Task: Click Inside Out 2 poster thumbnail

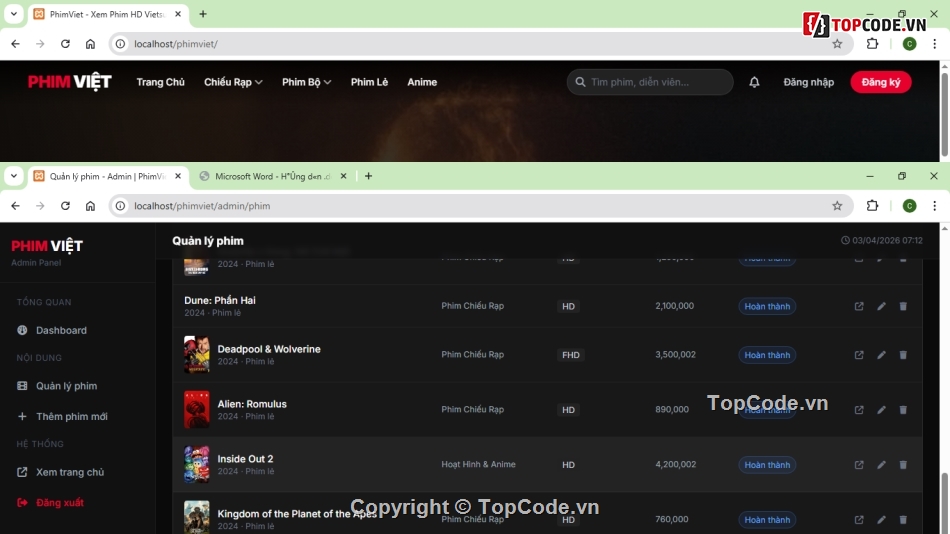Action: [x=197, y=464]
